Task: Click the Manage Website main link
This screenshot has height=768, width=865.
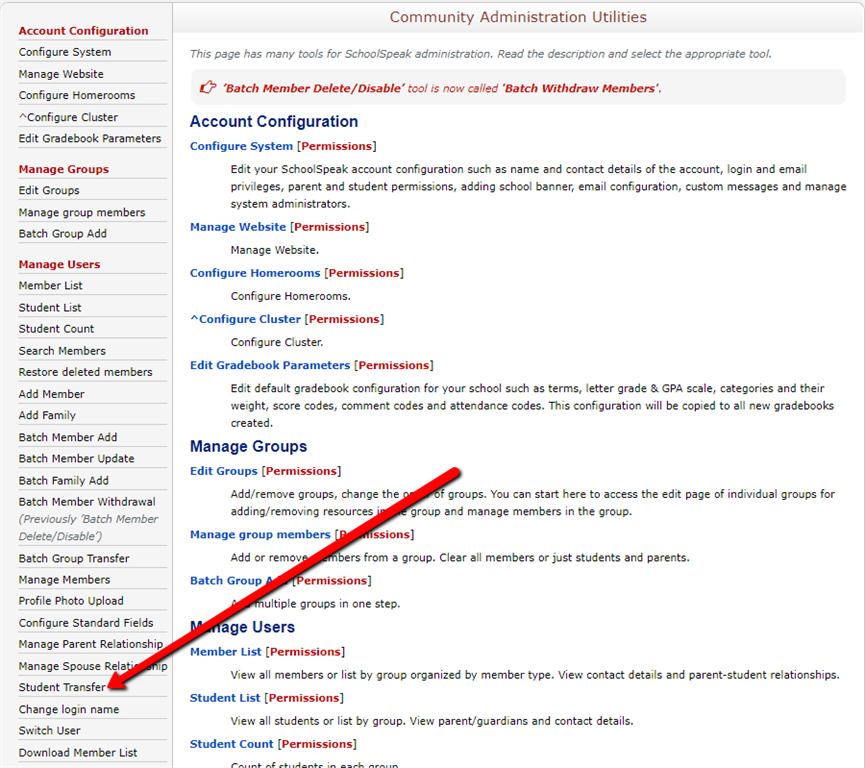Action: pyautogui.click(x=238, y=227)
